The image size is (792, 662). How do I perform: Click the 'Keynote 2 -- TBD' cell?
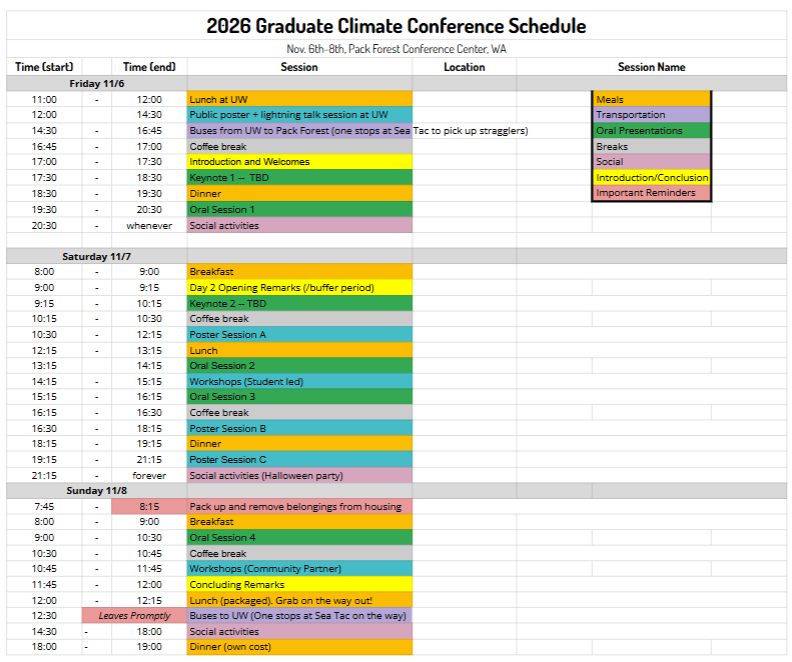click(x=300, y=303)
